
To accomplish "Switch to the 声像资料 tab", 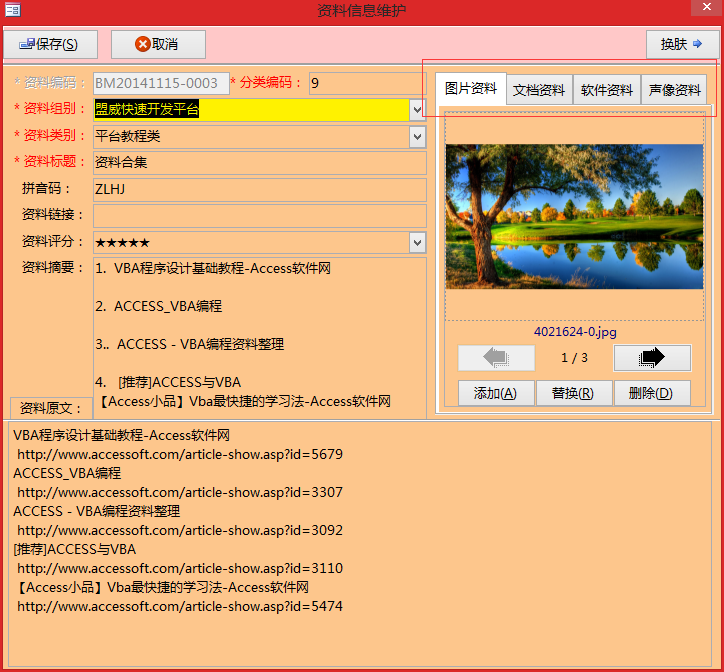I will [x=674, y=90].
